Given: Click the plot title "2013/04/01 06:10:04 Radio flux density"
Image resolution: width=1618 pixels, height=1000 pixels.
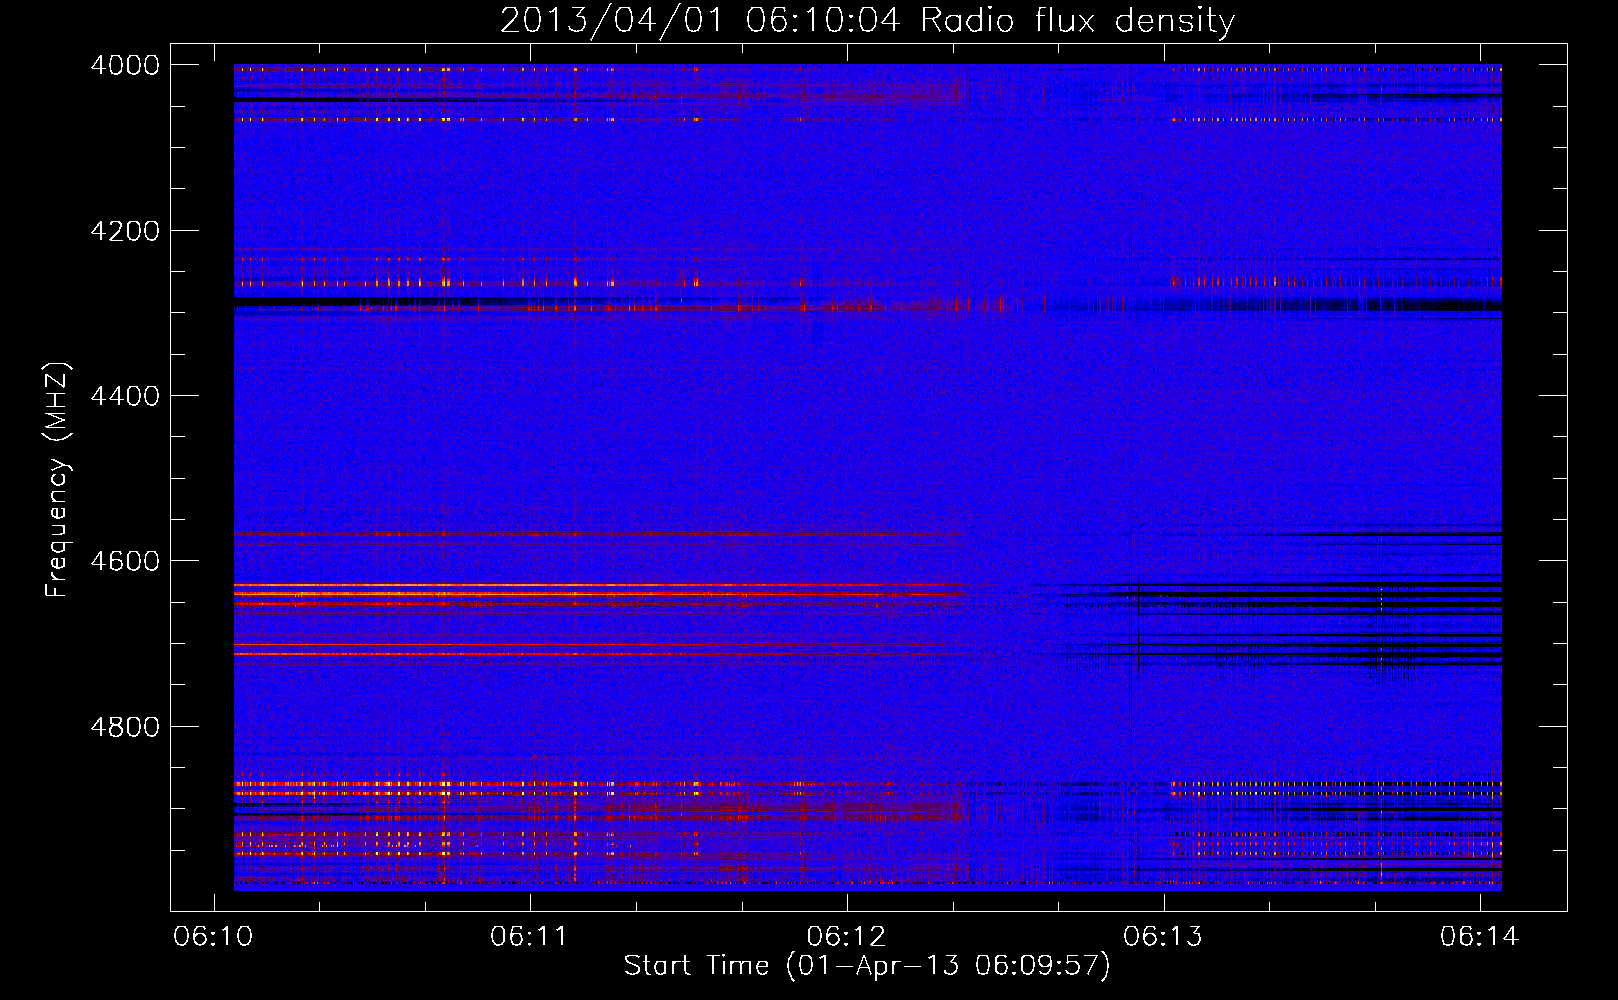Looking at the screenshot, I should click(x=867, y=21).
